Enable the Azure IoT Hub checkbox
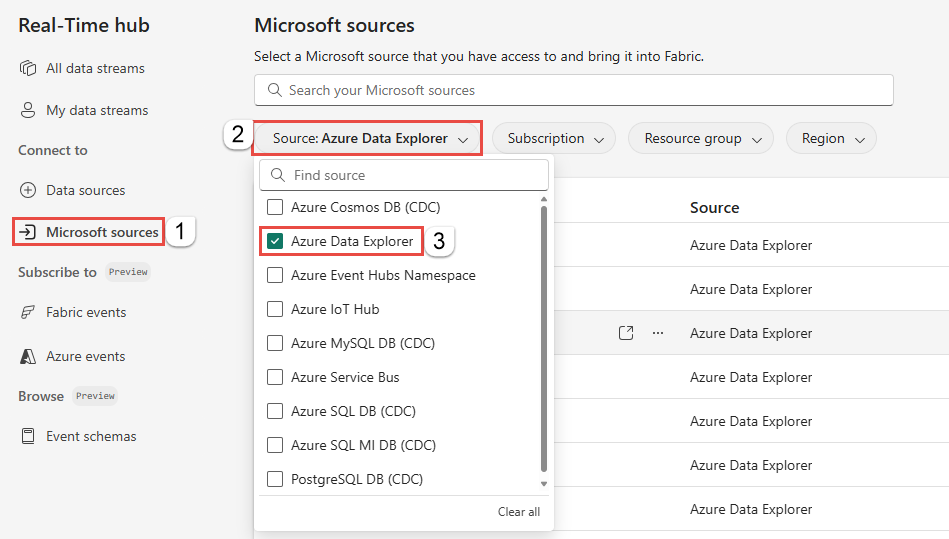This screenshot has height=539, width=949. click(x=275, y=309)
